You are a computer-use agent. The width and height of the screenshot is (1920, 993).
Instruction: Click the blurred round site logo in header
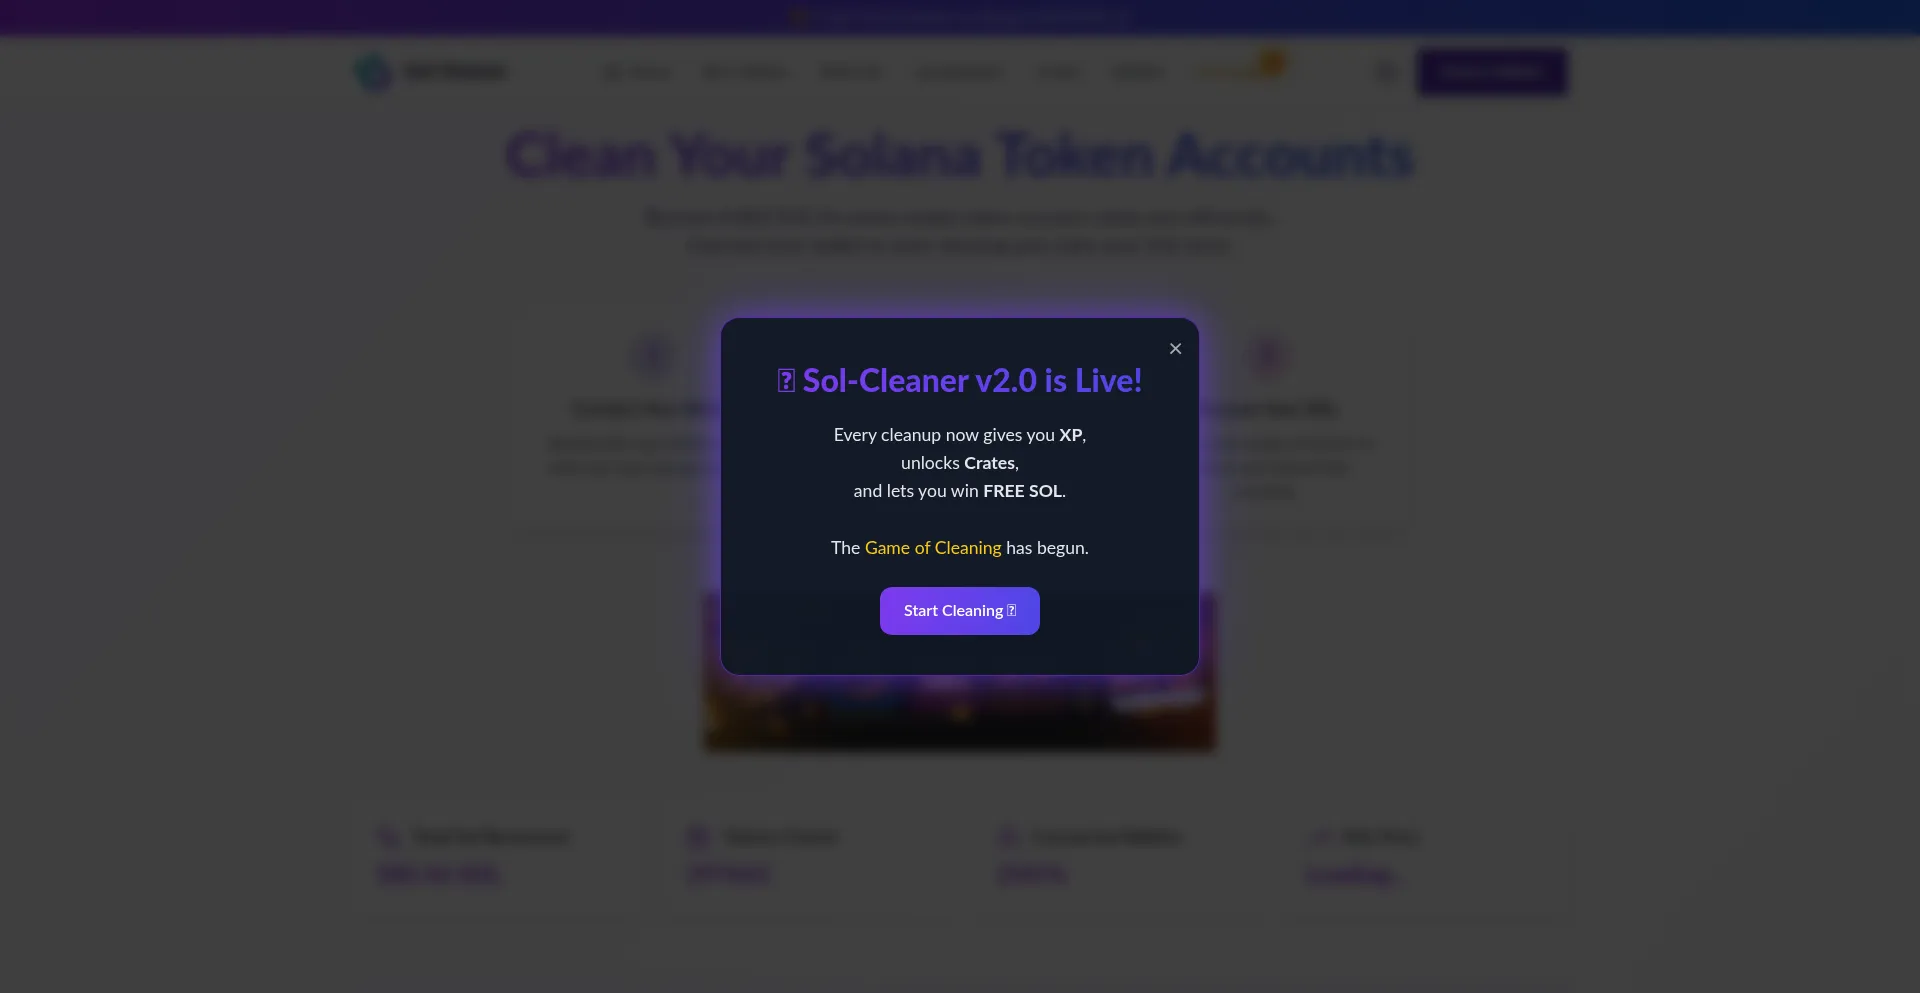(x=373, y=72)
